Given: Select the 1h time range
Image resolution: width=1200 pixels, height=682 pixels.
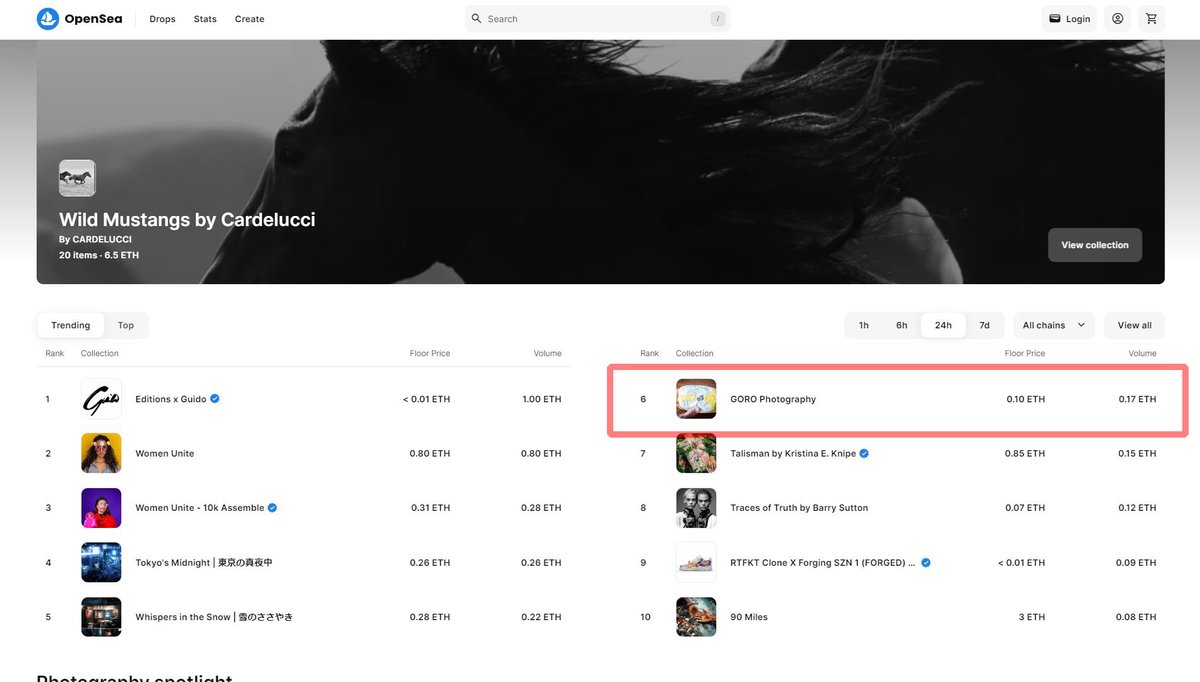Looking at the screenshot, I should [x=864, y=325].
